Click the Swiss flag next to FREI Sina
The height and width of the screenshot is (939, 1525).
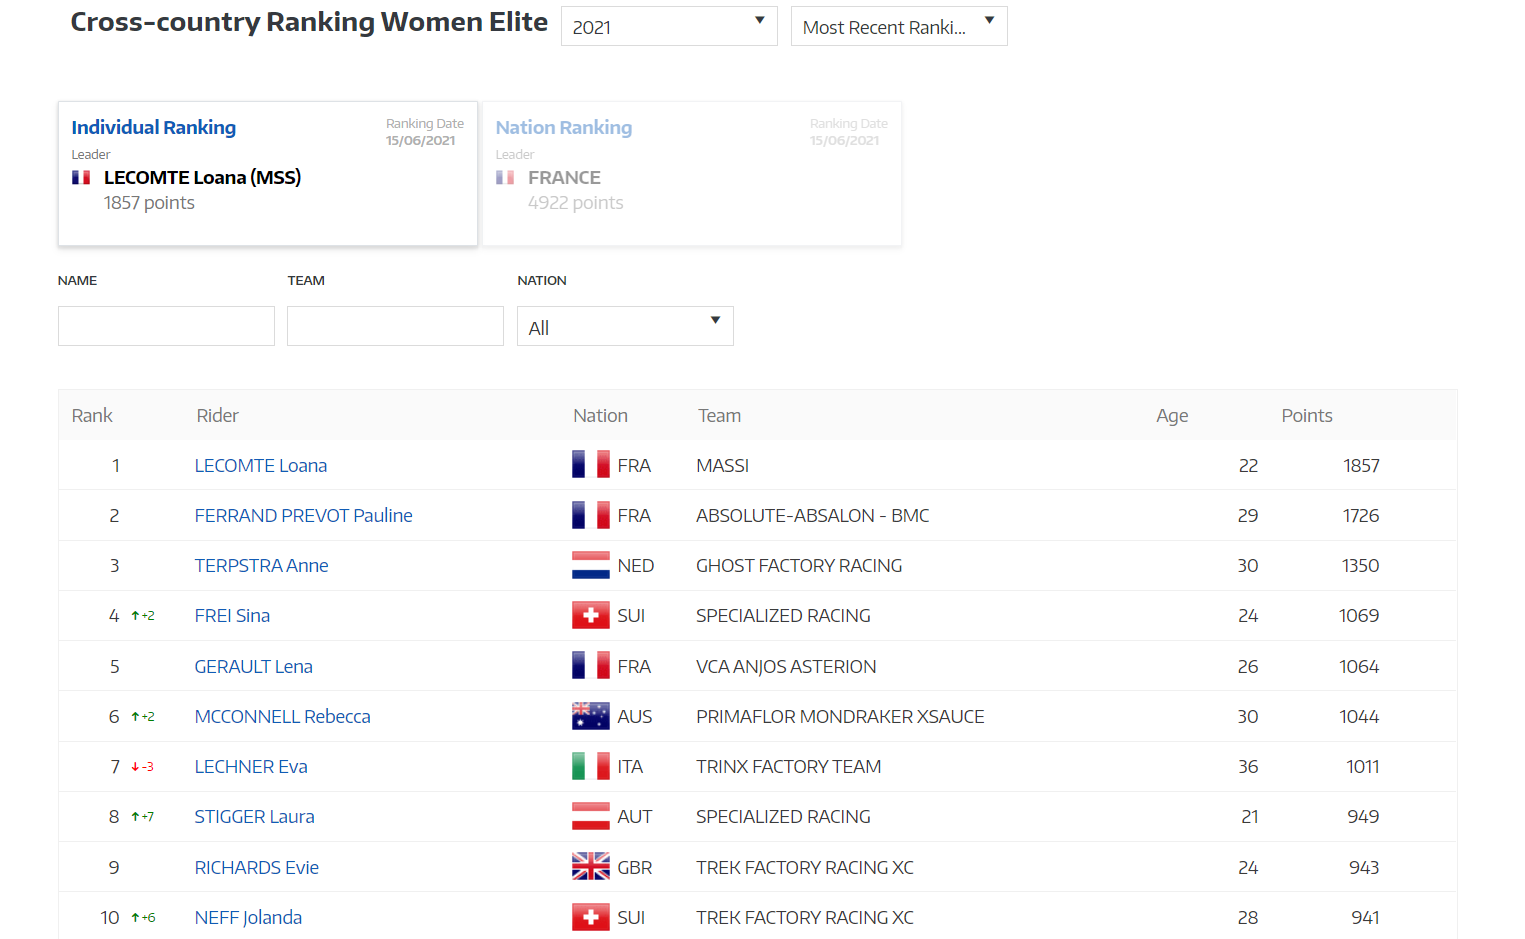pyautogui.click(x=589, y=615)
